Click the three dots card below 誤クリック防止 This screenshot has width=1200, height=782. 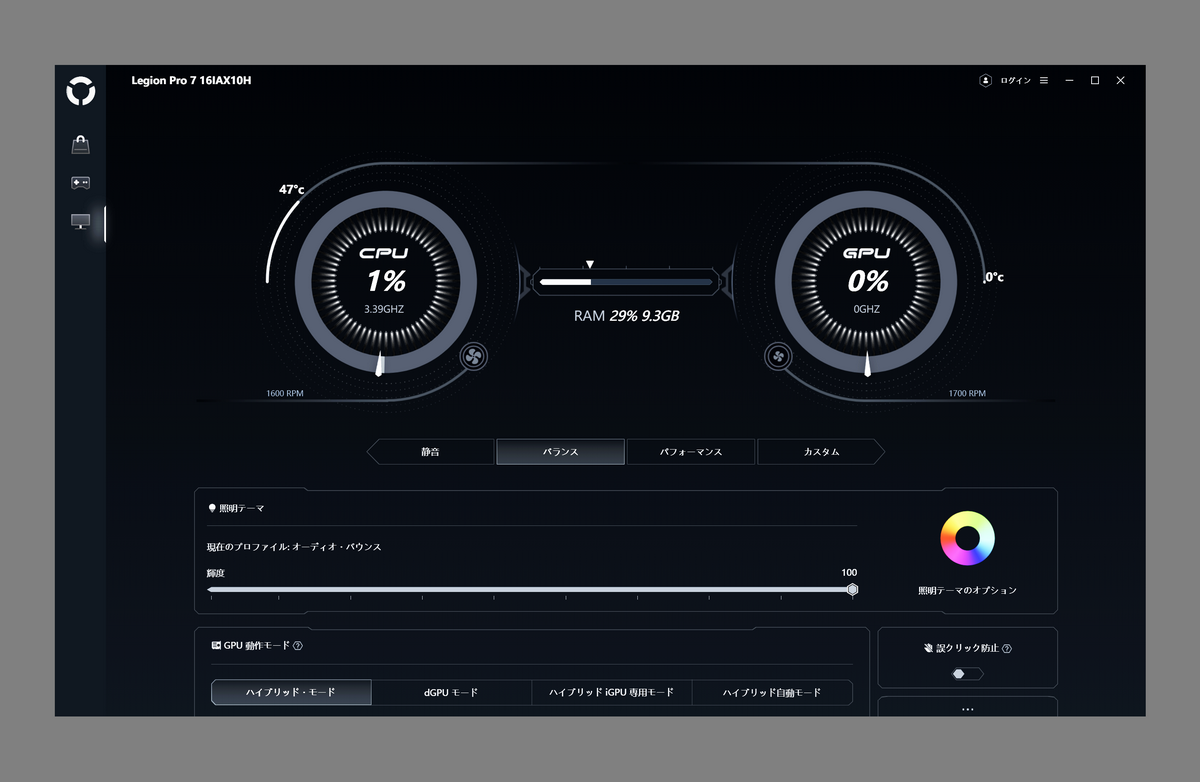[x=967, y=708]
